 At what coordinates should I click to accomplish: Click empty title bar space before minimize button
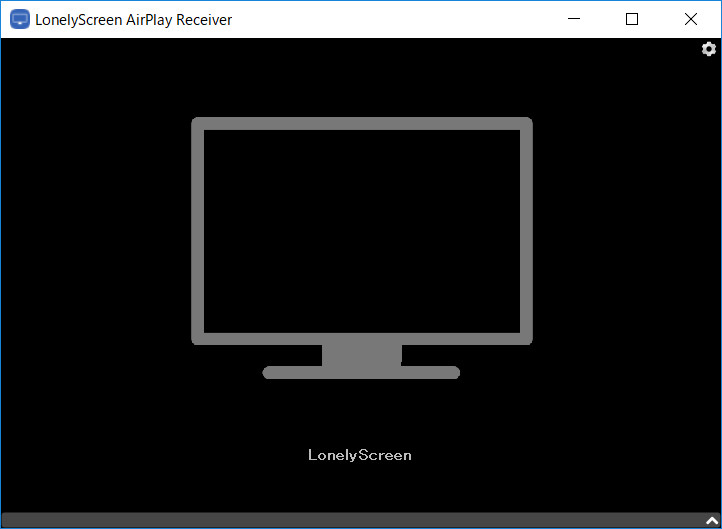point(400,19)
